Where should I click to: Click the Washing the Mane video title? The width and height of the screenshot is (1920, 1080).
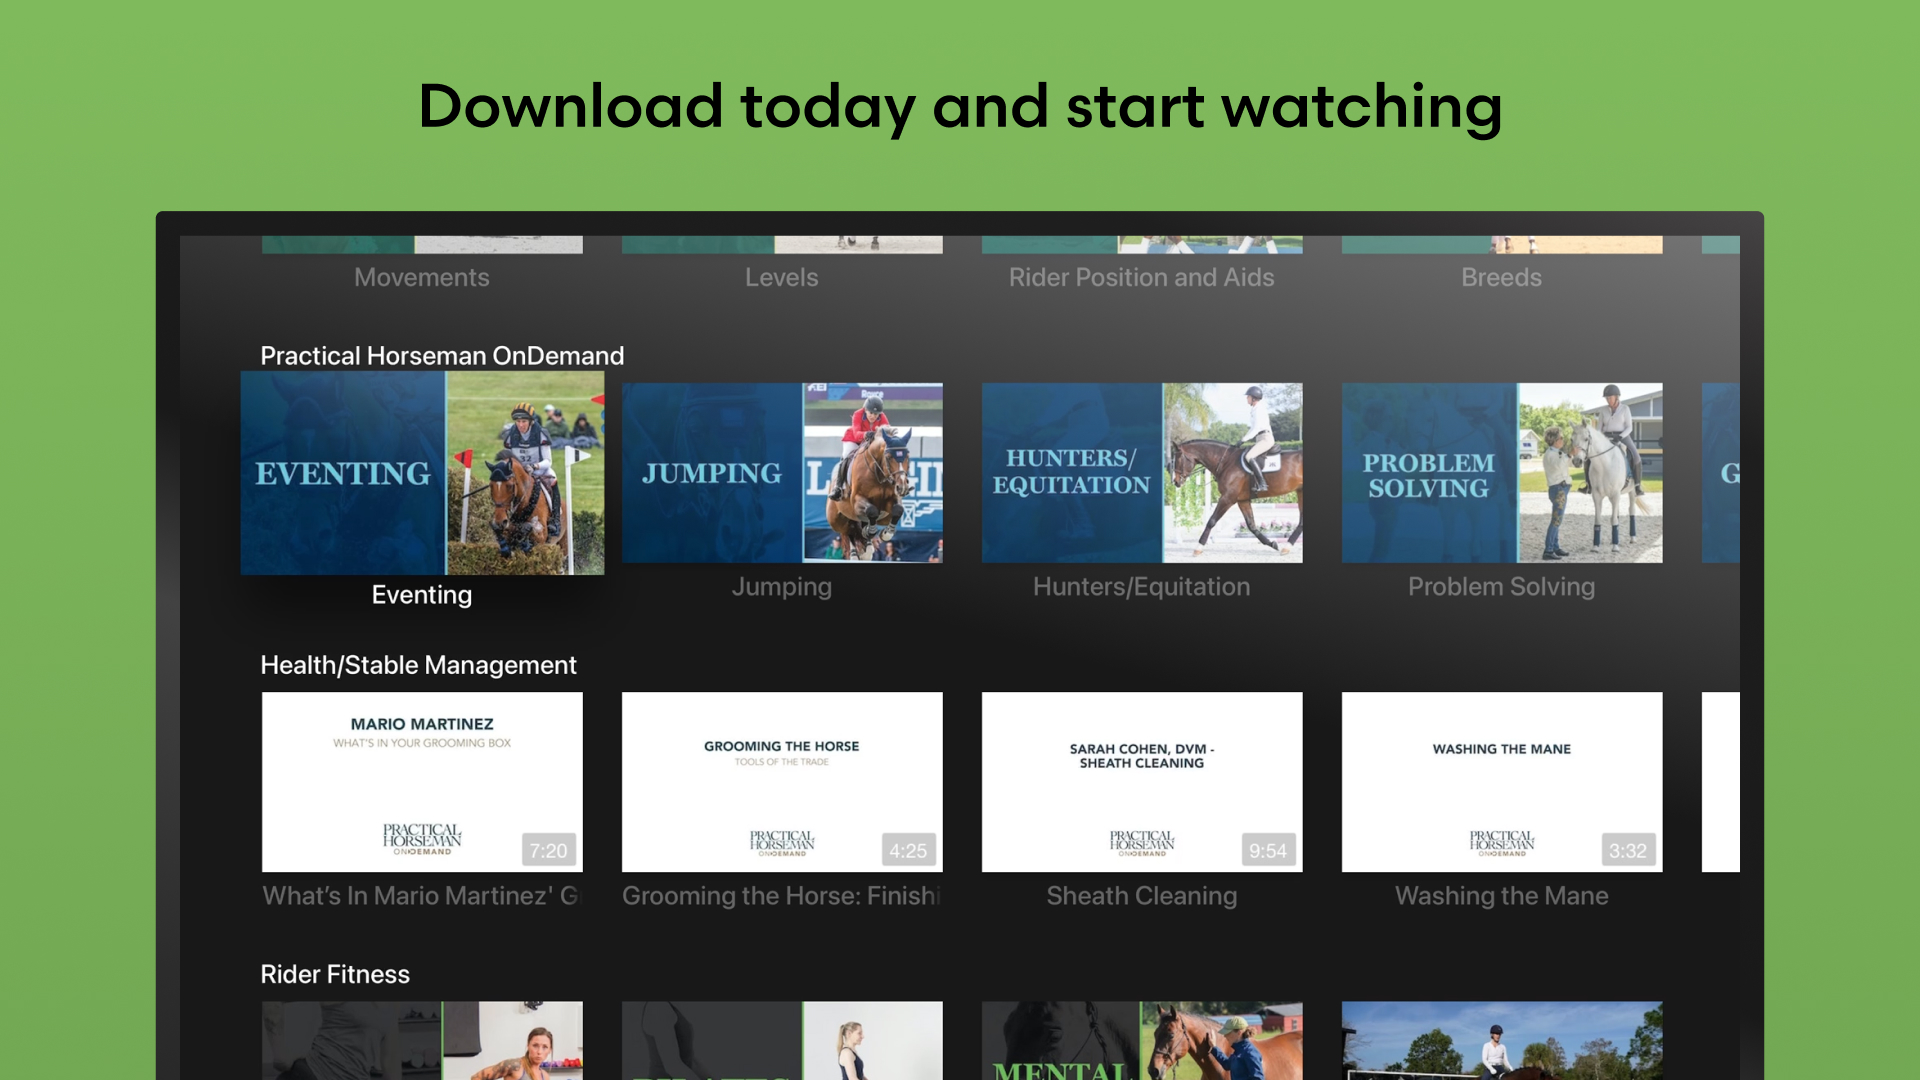1502,896
